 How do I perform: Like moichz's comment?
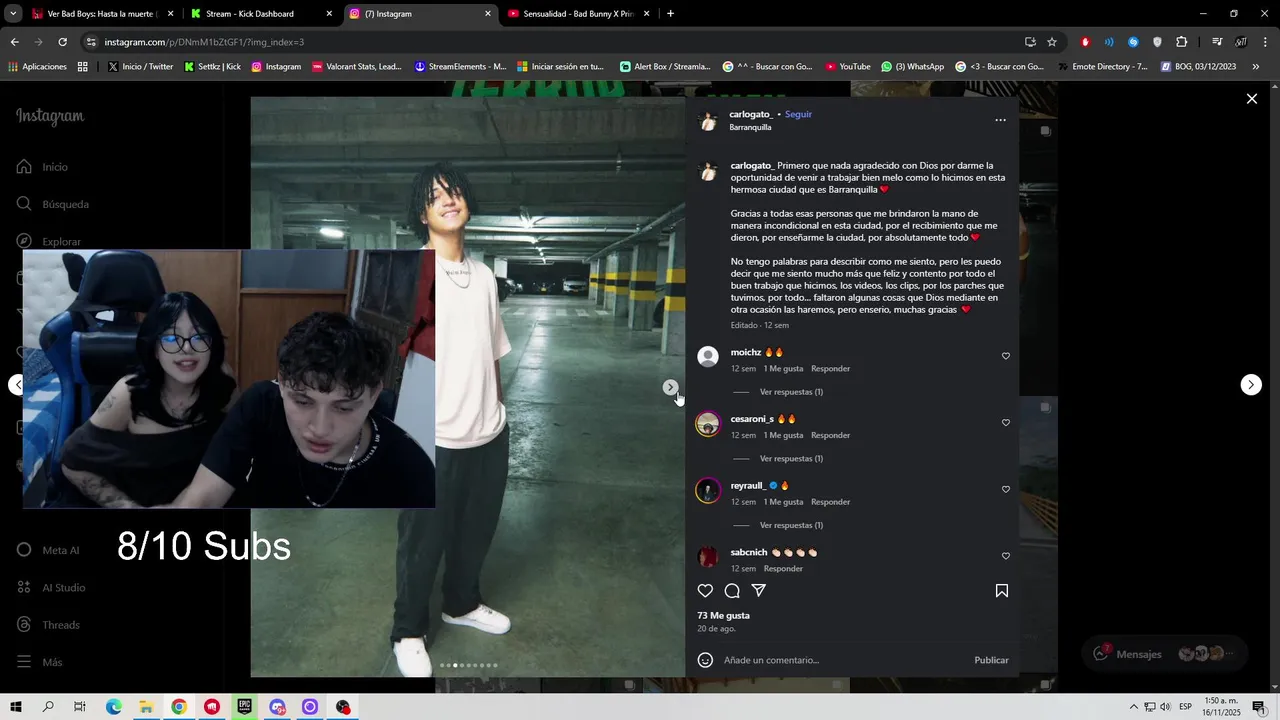coord(1006,356)
